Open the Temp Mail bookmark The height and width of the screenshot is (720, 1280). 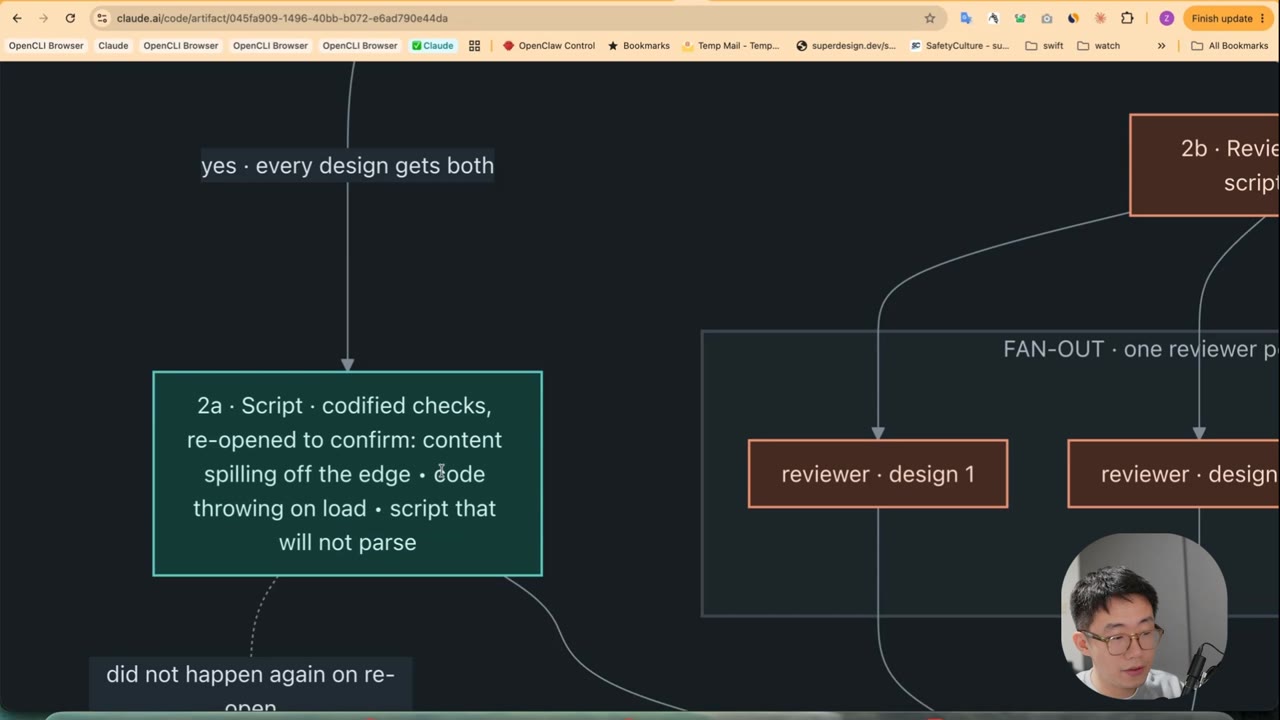click(x=731, y=45)
